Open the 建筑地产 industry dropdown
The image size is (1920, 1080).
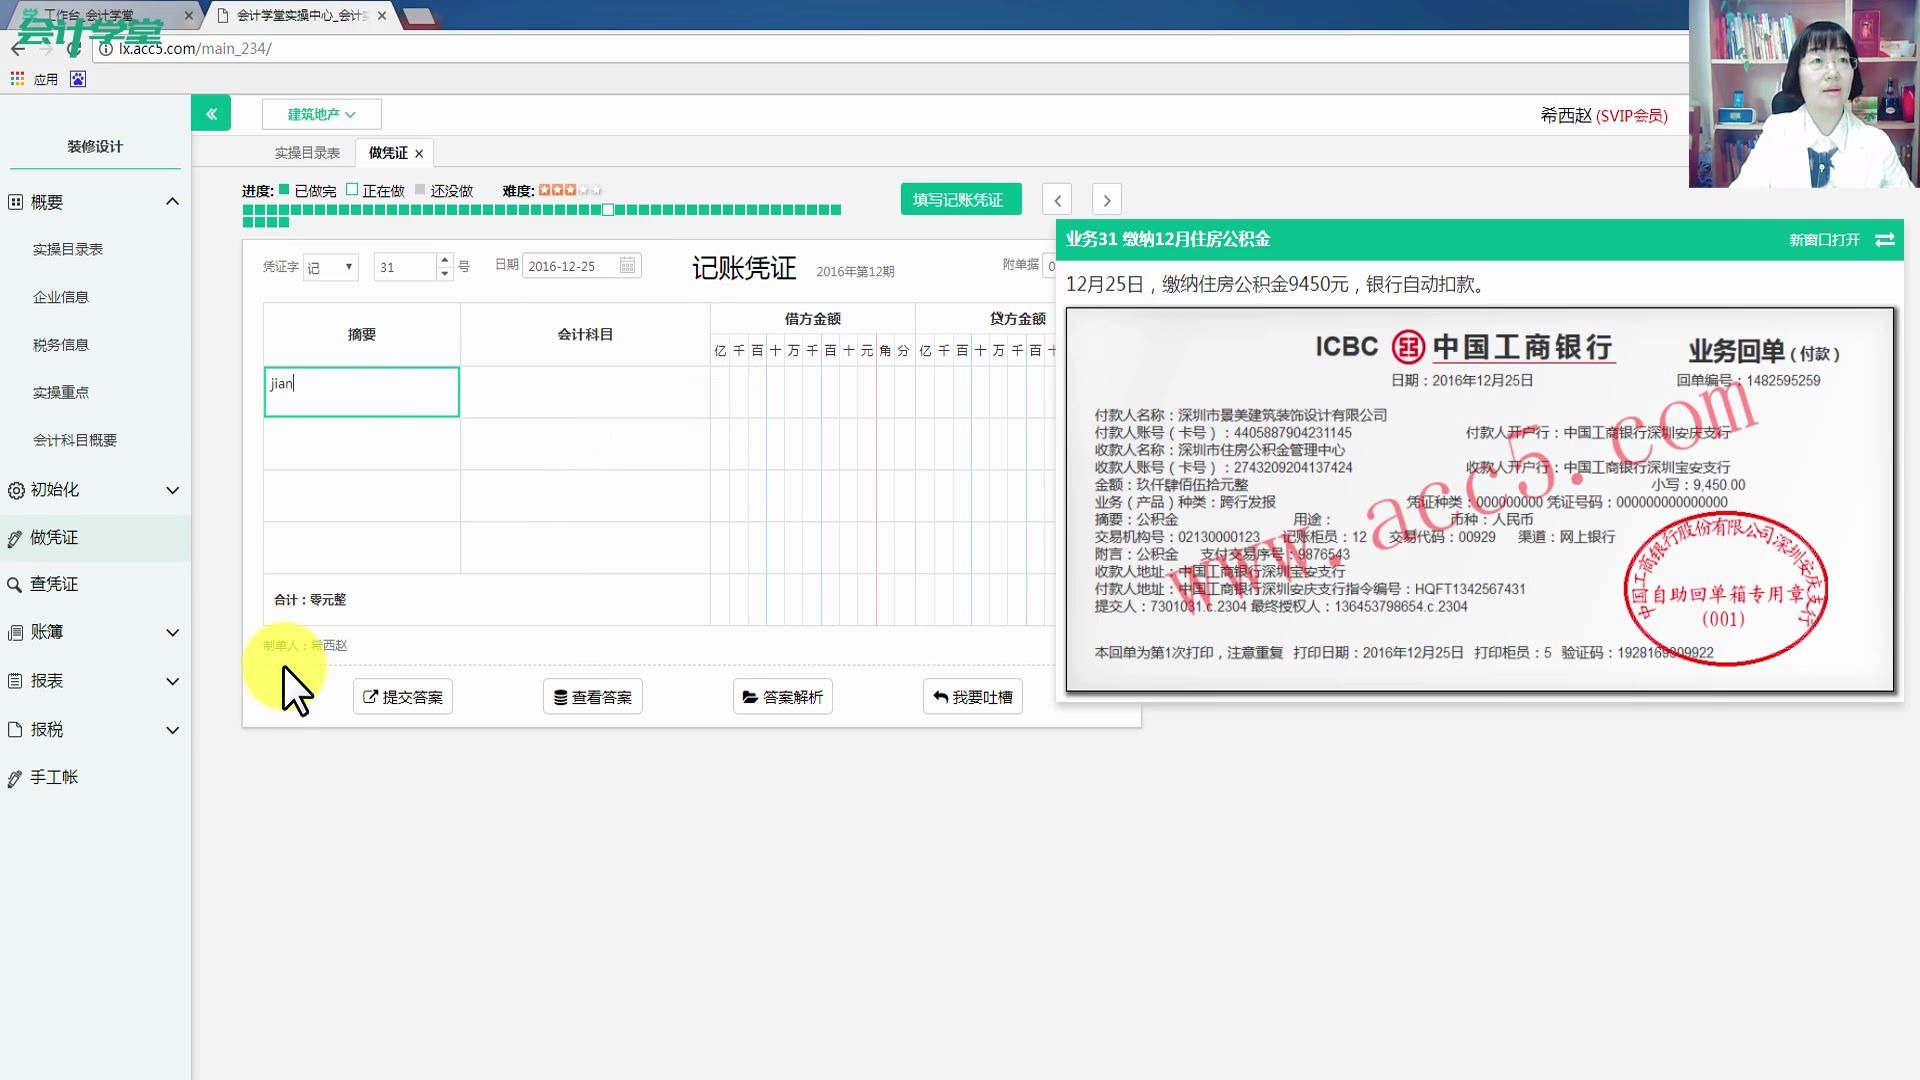click(x=321, y=114)
